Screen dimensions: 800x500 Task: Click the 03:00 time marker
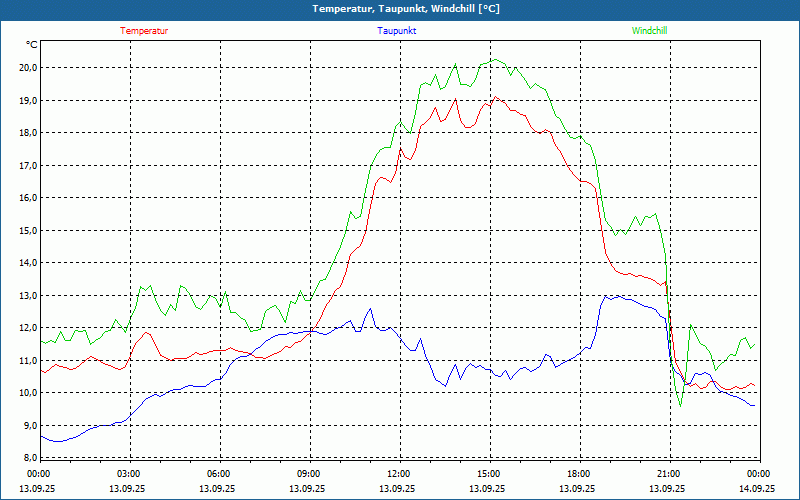click(x=128, y=474)
